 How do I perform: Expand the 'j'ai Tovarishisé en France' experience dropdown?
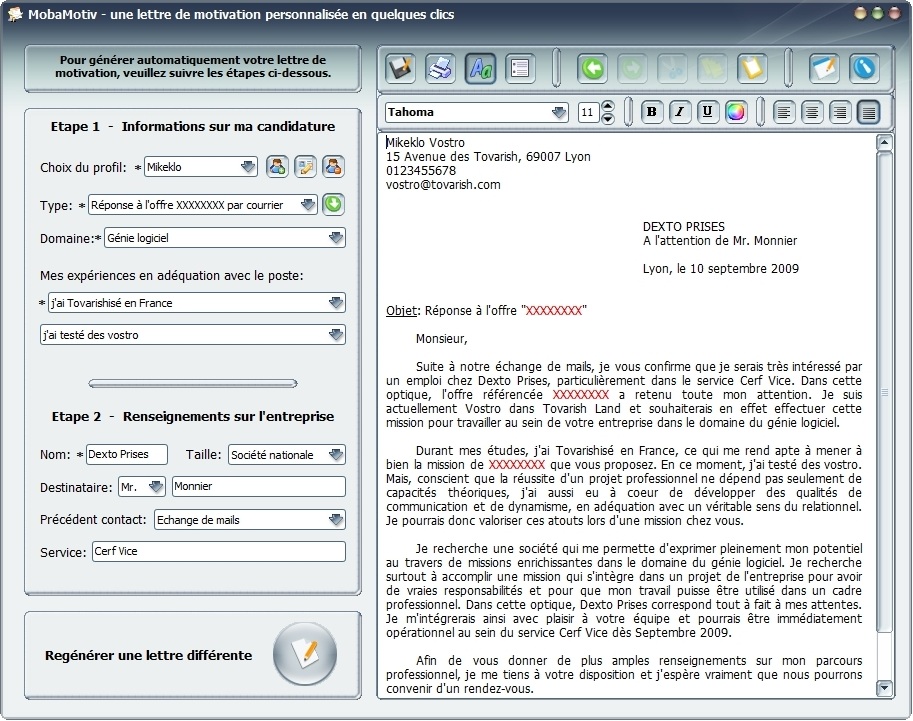[x=197, y=303]
